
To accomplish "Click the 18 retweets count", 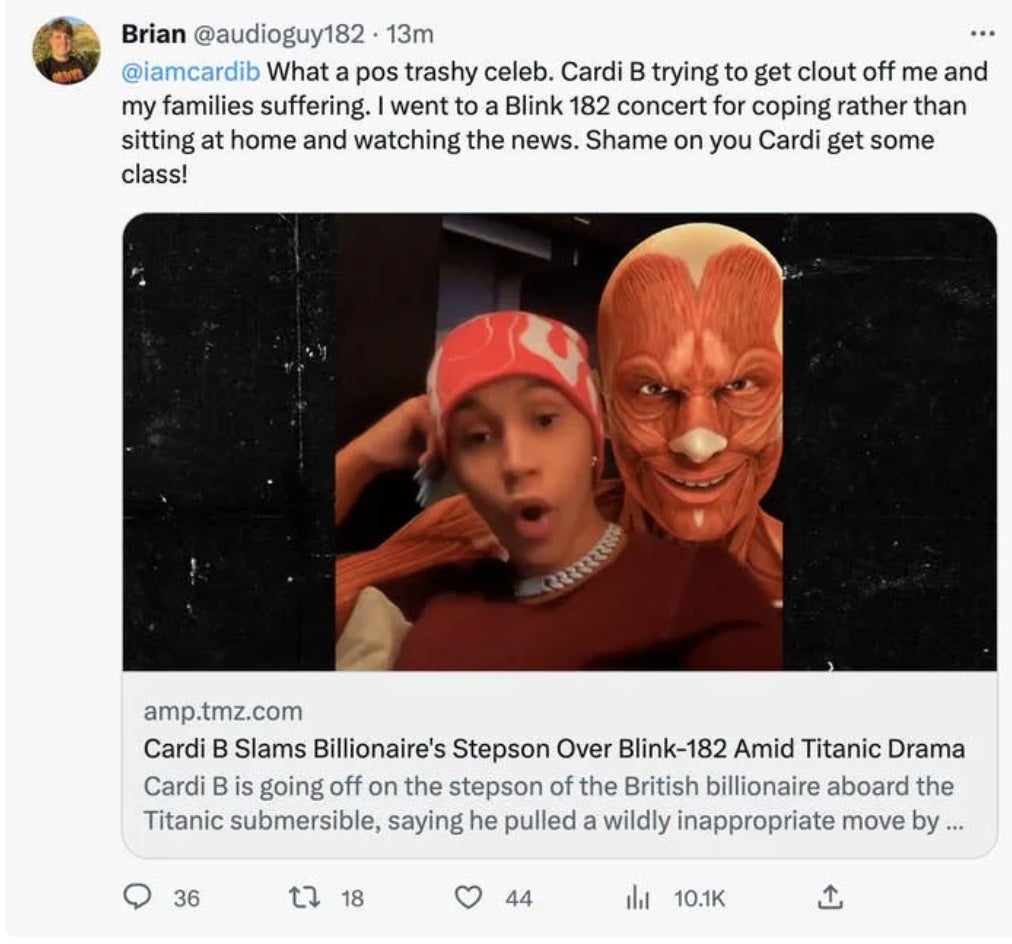I will pos(352,898).
